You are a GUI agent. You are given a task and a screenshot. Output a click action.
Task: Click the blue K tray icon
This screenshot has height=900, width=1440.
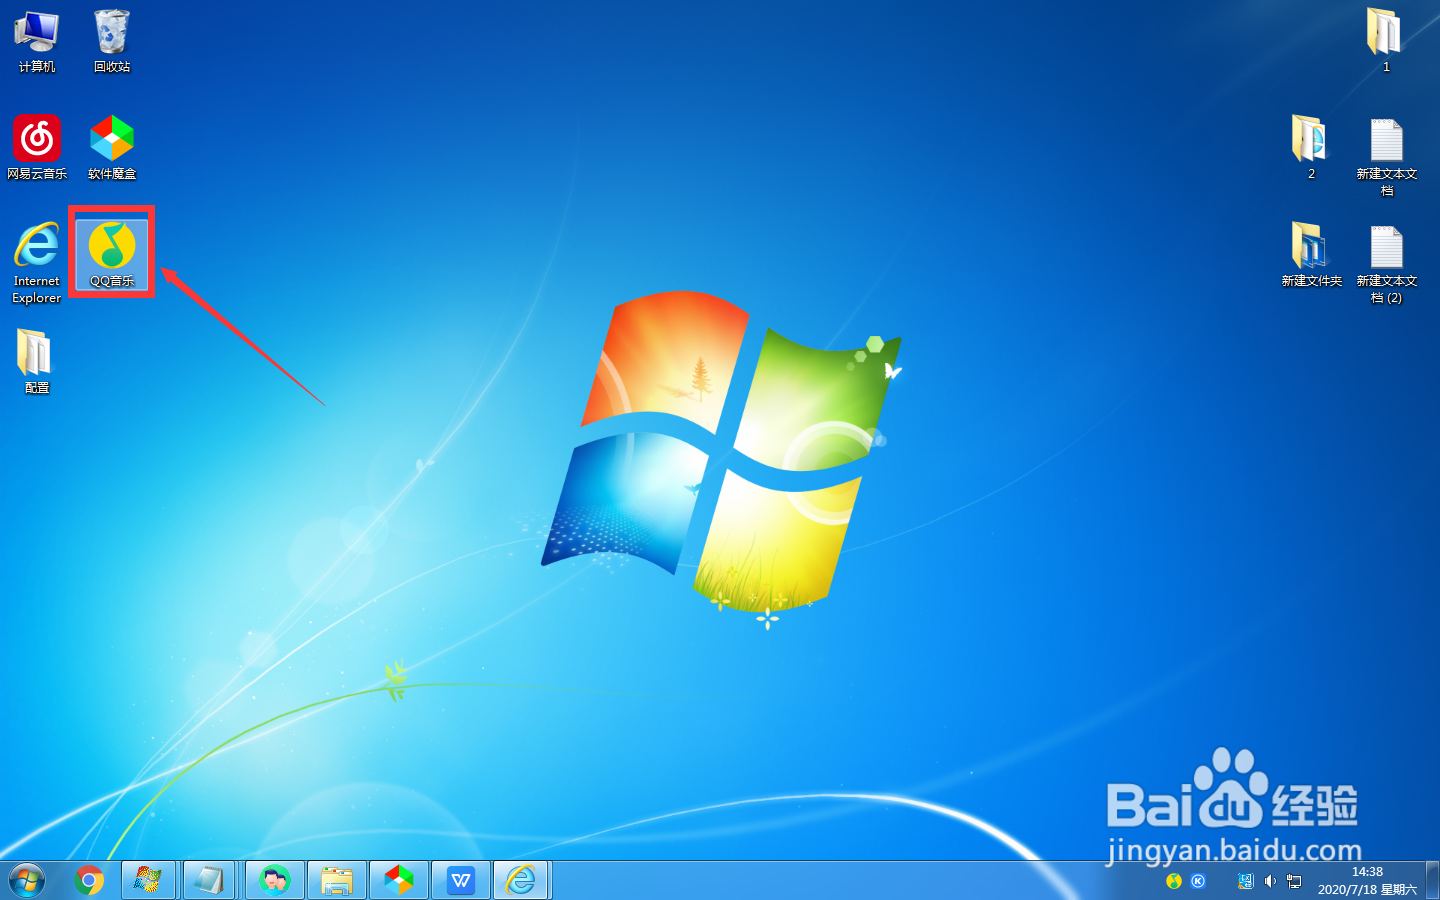click(1198, 881)
